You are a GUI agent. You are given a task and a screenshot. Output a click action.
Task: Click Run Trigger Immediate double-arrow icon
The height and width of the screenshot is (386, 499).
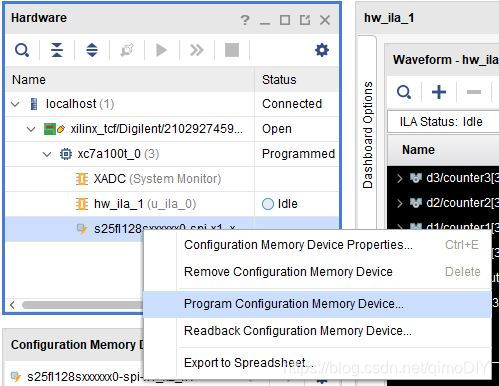coord(197,50)
